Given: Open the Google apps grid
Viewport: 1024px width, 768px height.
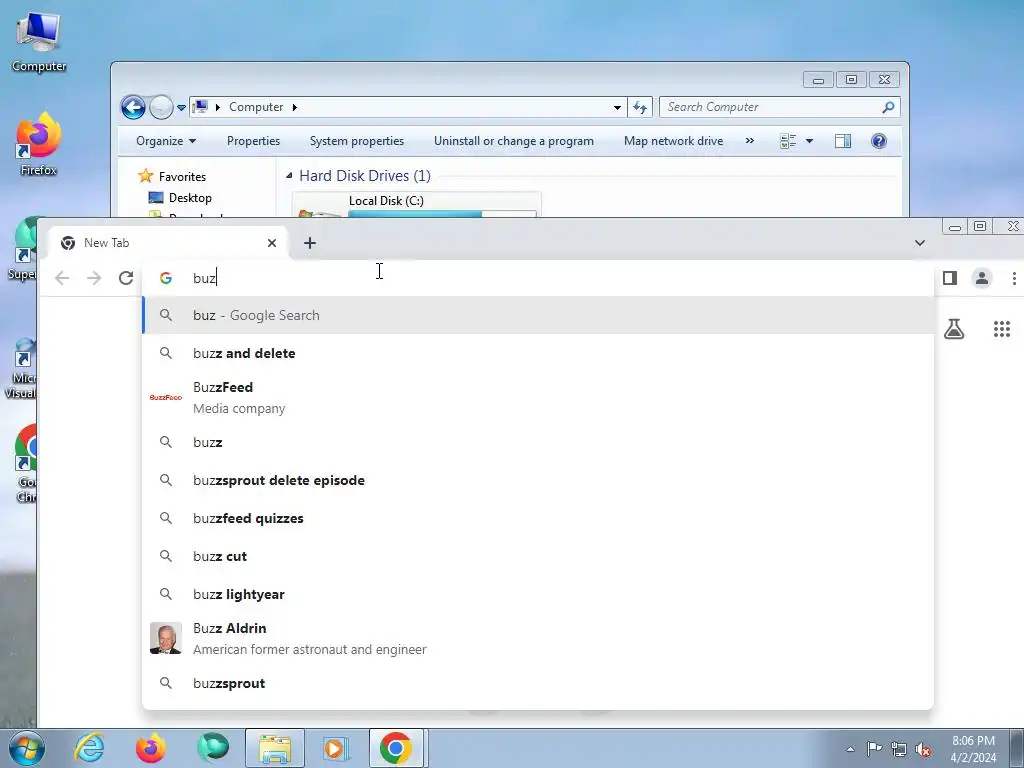Looking at the screenshot, I should [x=1002, y=328].
